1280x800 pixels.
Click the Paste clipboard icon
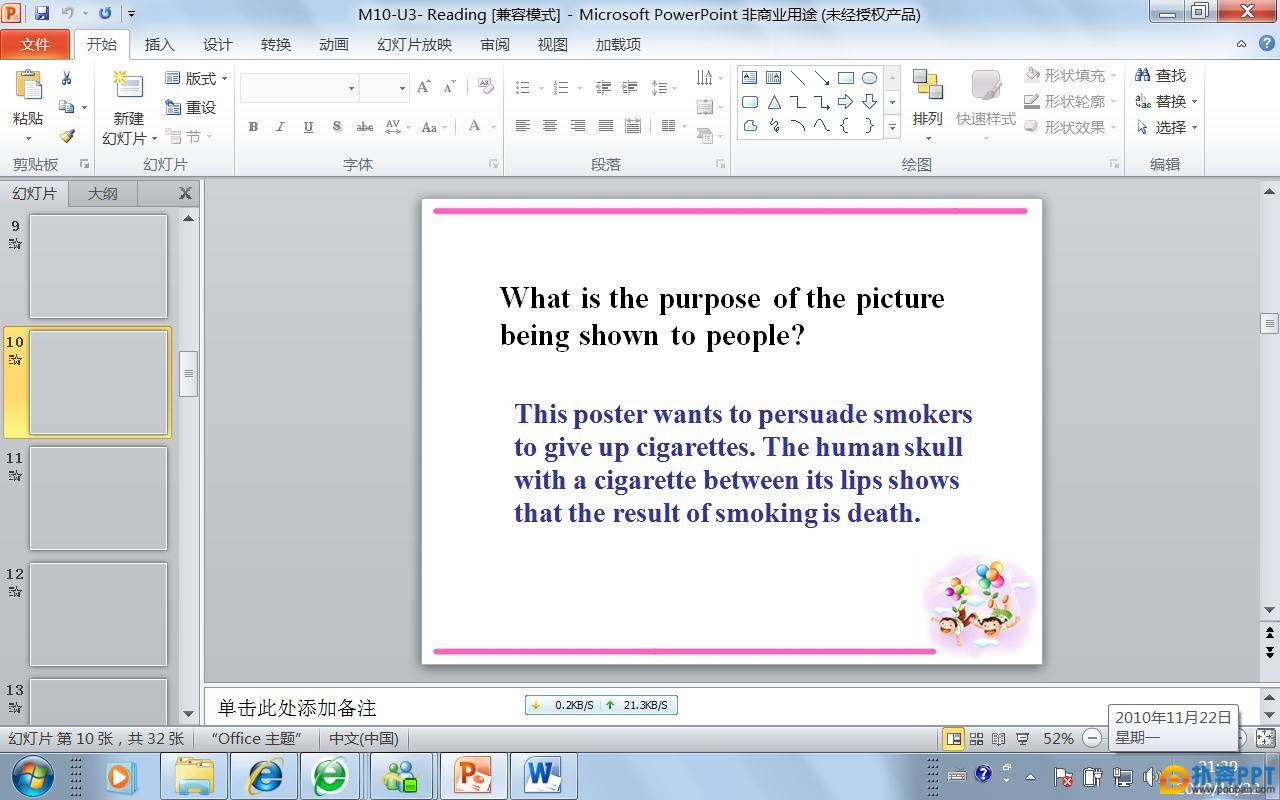pos(29,86)
